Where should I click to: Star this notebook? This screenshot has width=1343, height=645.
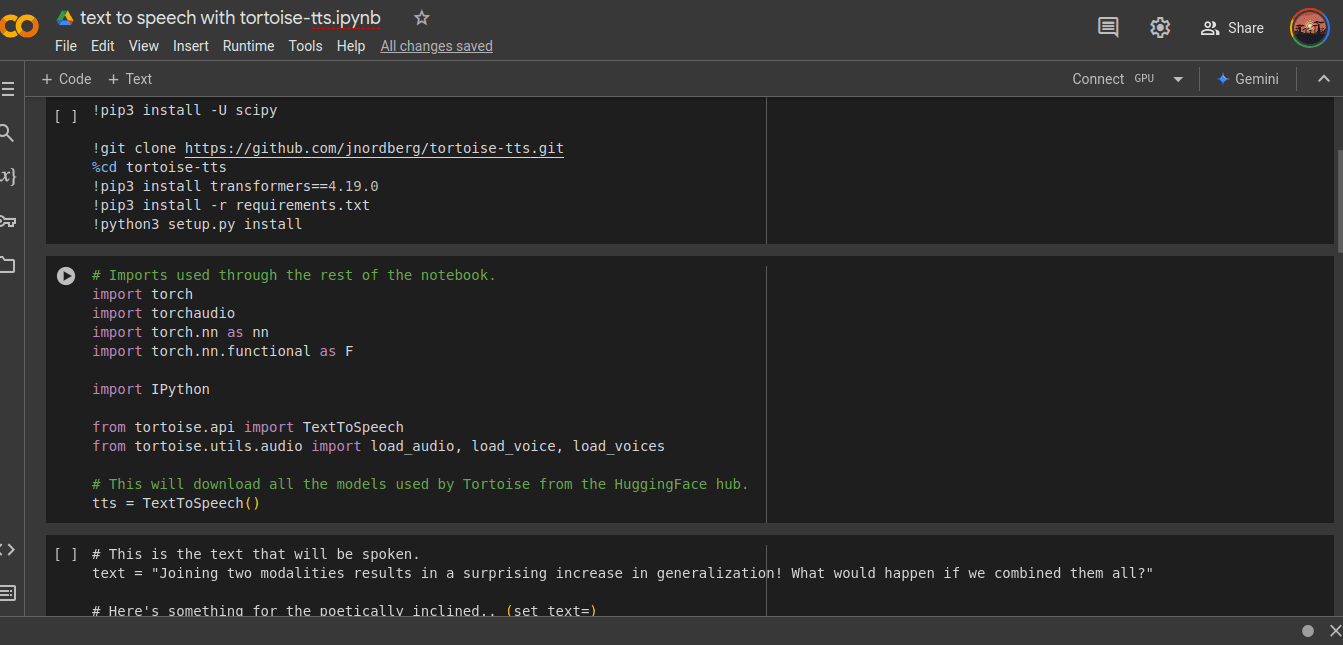421,18
